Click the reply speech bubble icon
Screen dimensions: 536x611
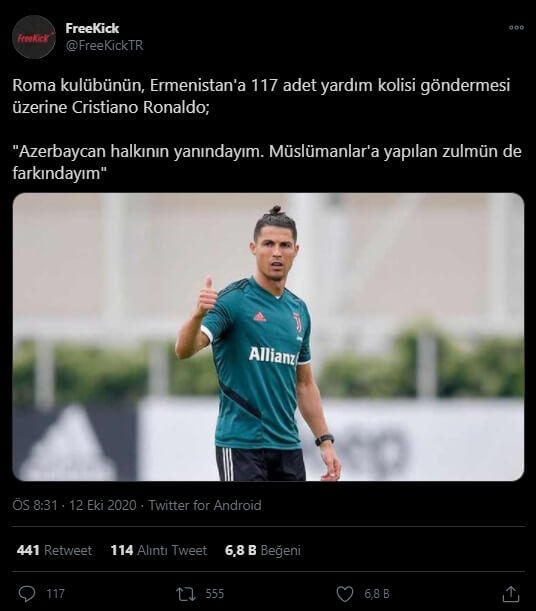27,594
